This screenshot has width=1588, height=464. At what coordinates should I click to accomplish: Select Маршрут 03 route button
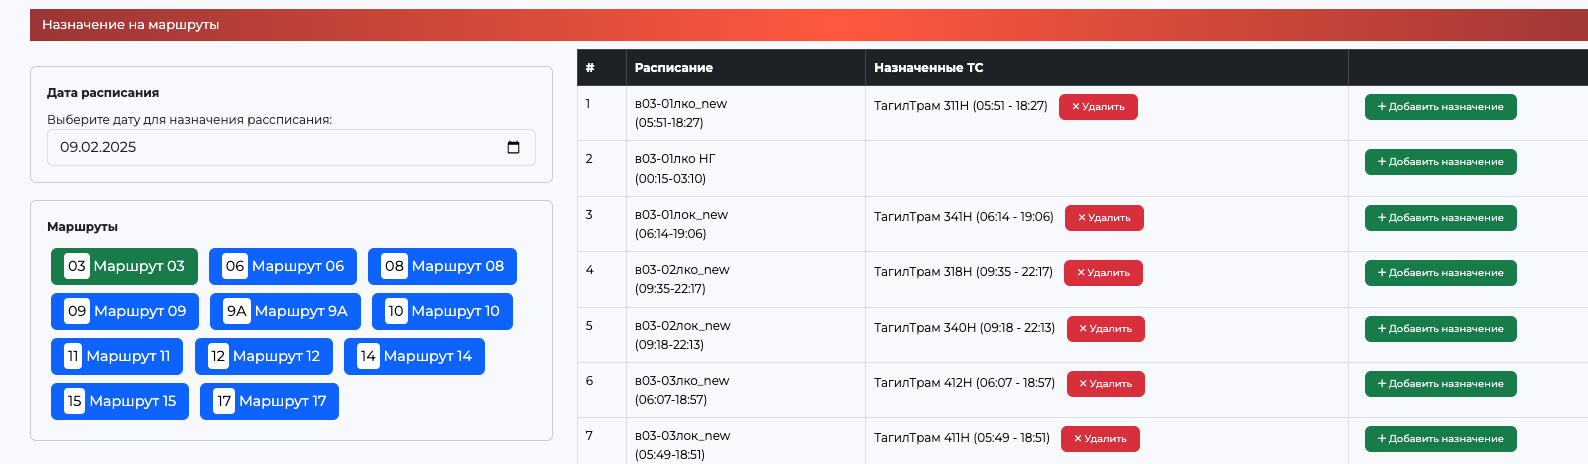[124, 266]
